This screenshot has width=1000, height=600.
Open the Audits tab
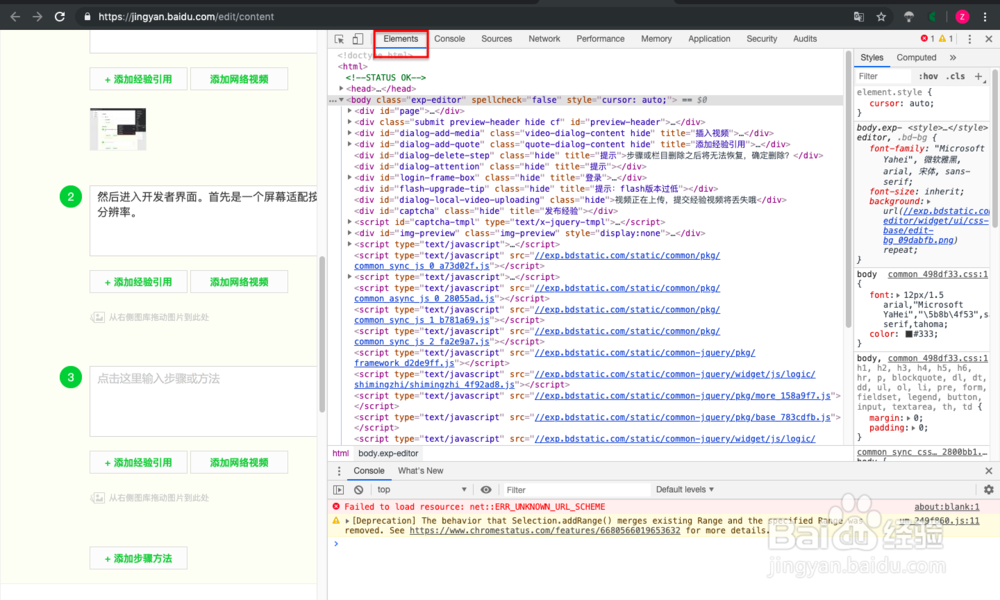pyautogui.click(x=805, y=39)
